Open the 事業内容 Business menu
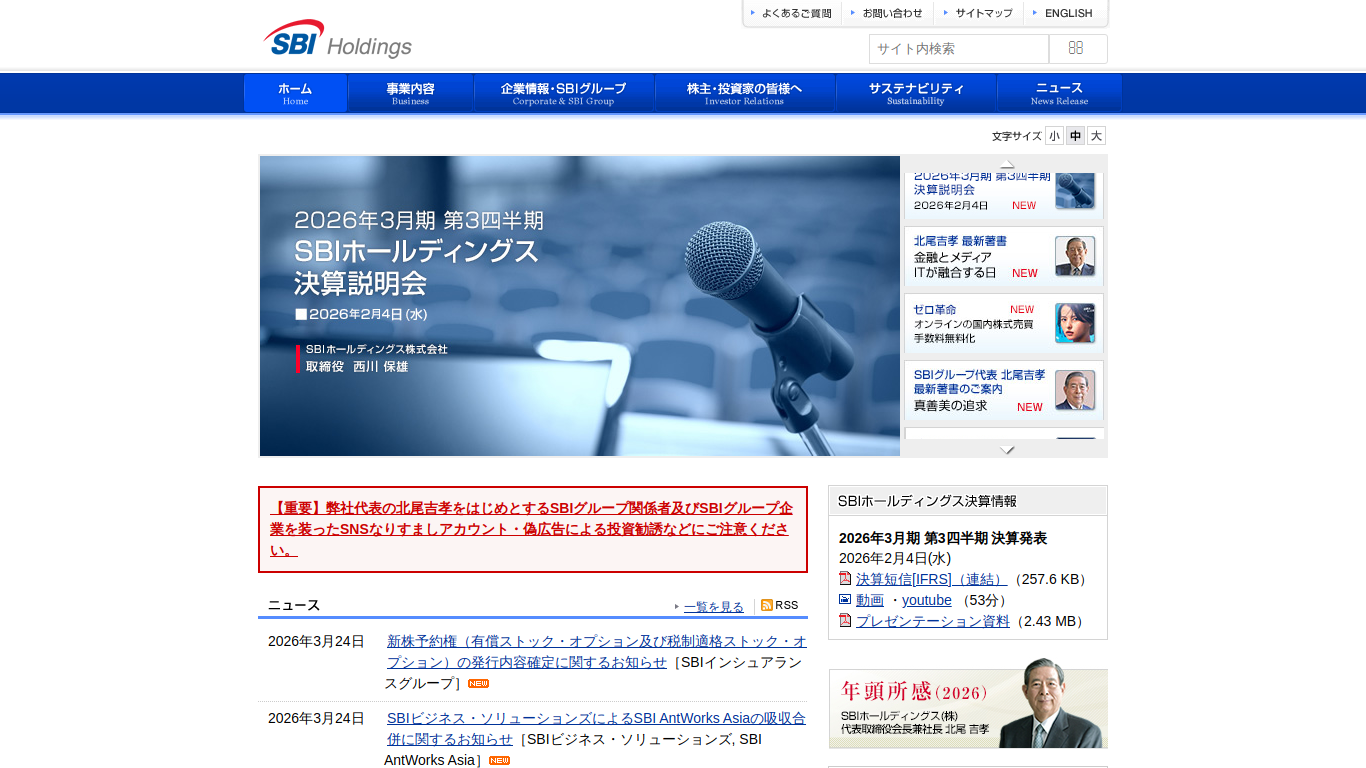Image resolution: width=1366 pixels, height=768 pixels. point(410,93)
